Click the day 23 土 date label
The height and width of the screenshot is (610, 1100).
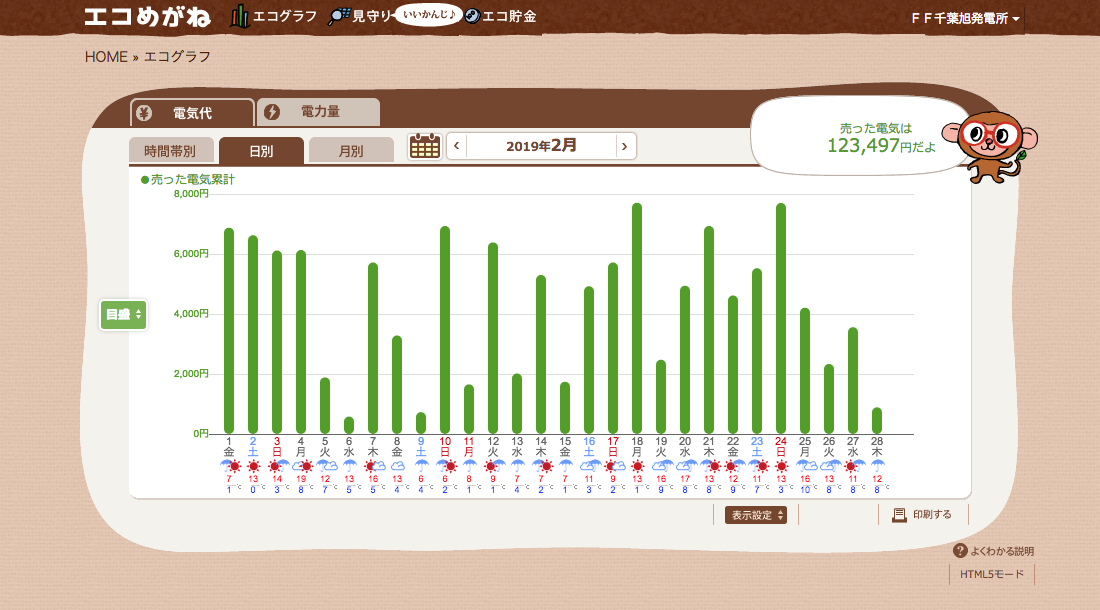point(757,447)
